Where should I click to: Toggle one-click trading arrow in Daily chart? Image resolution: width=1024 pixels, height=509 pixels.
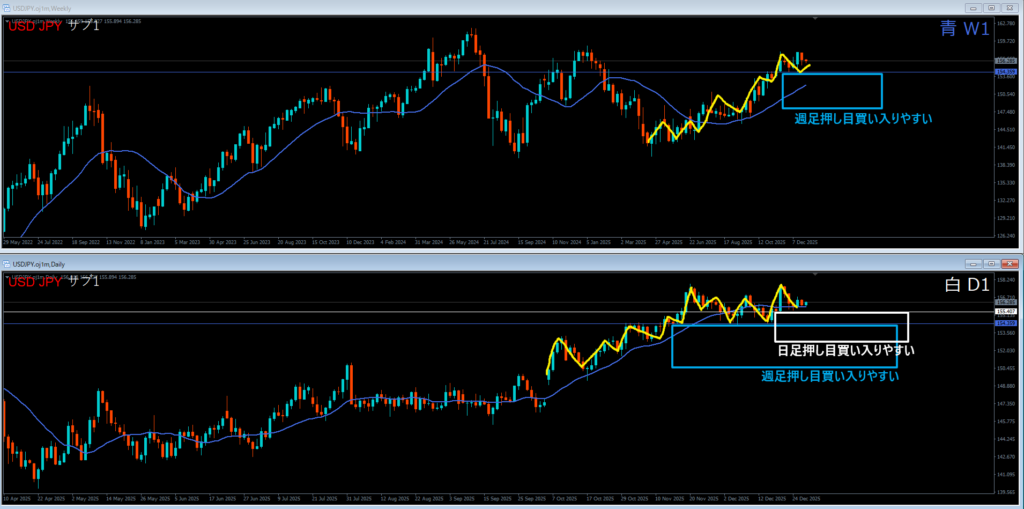click(7, 278)
